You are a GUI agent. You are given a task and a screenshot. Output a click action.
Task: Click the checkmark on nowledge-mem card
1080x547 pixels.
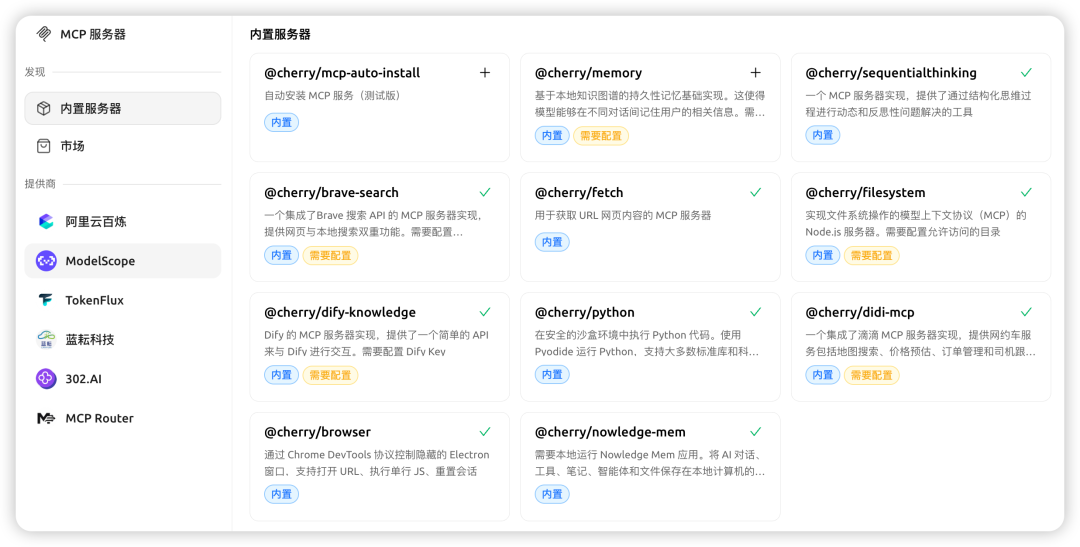click(756, 432)
